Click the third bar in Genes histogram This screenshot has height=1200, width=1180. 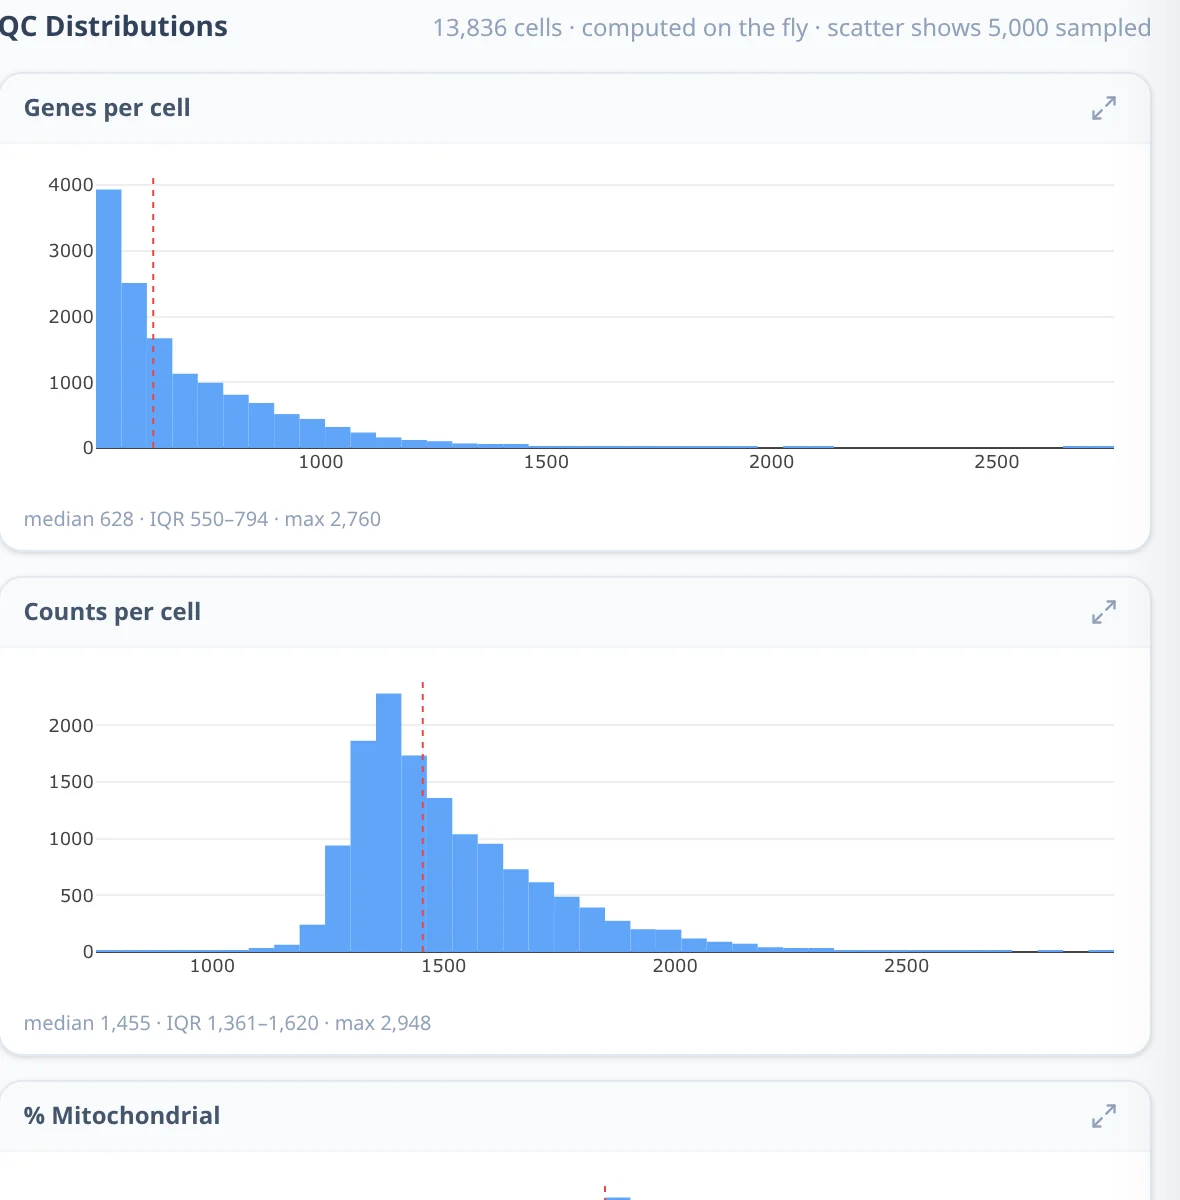160,393
